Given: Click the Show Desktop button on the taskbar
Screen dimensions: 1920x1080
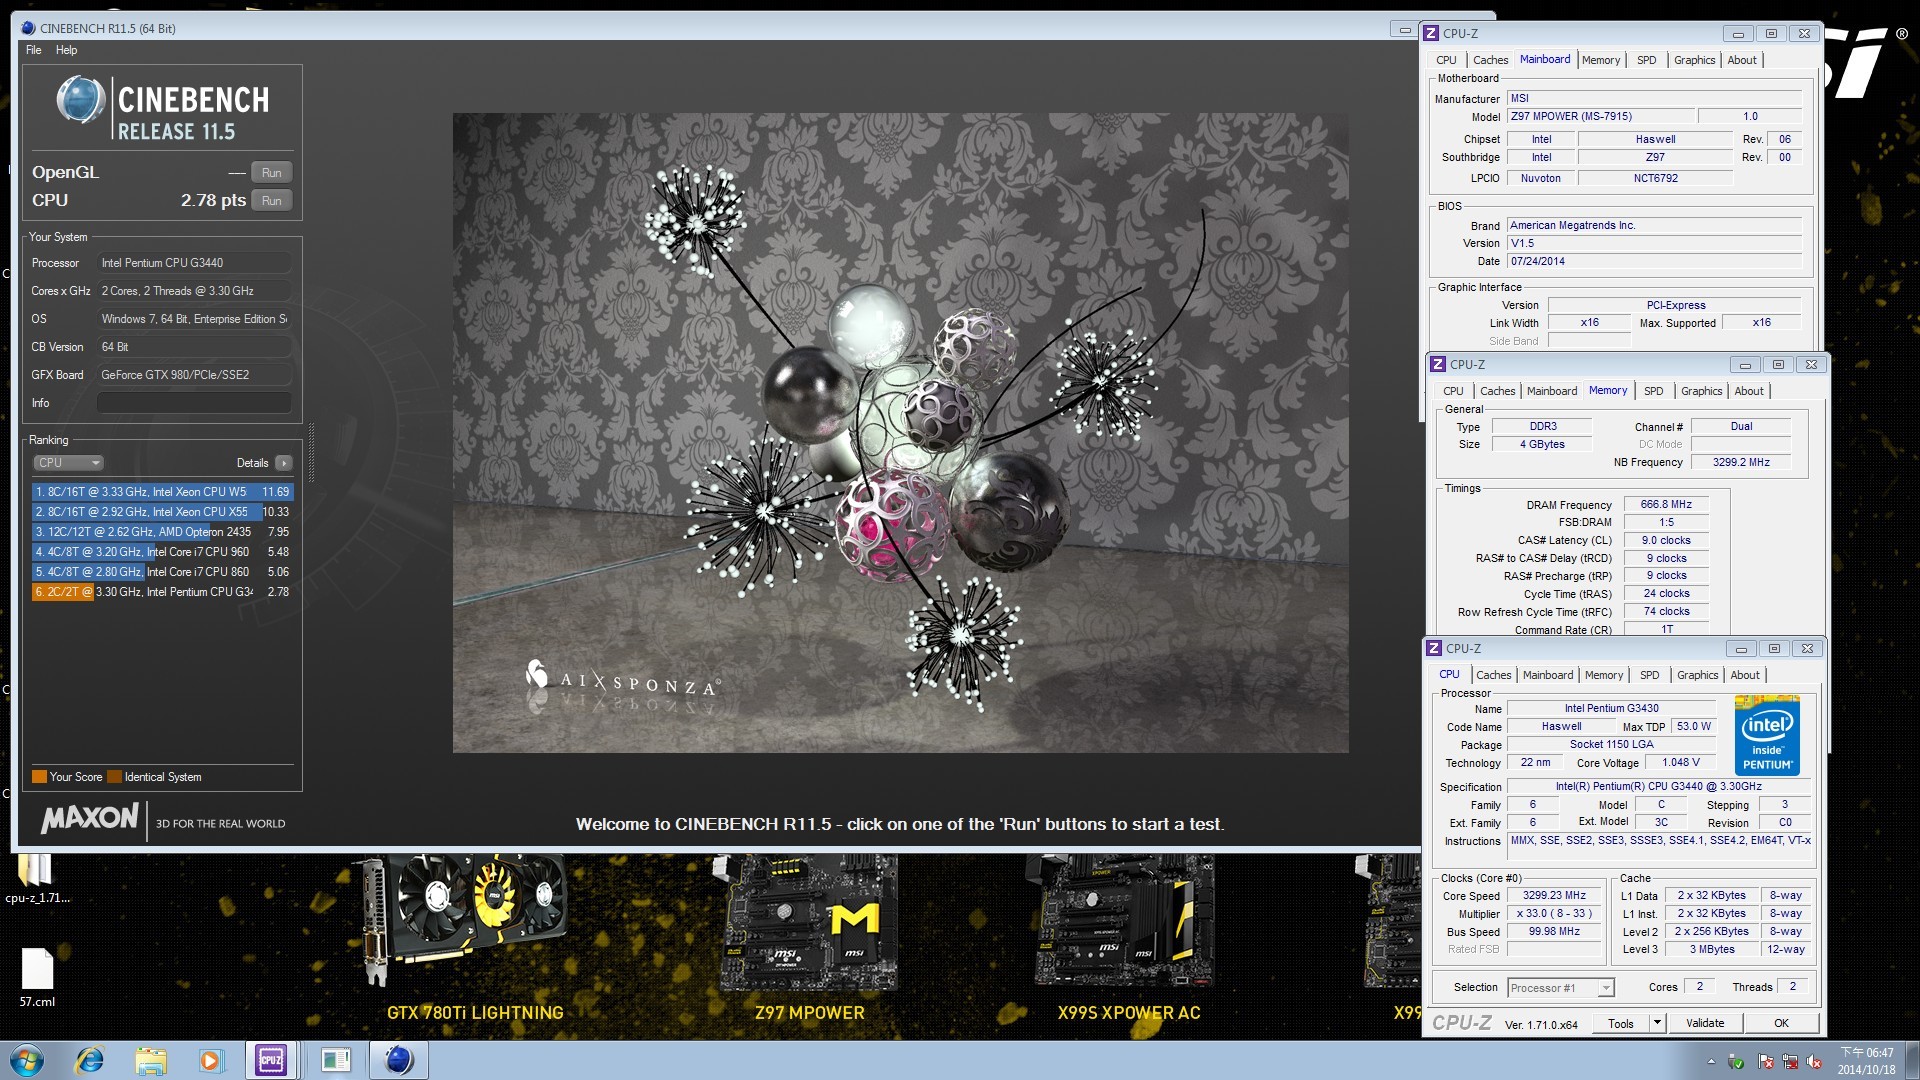Looking at the screenshot, I should coord(1912,1060).
